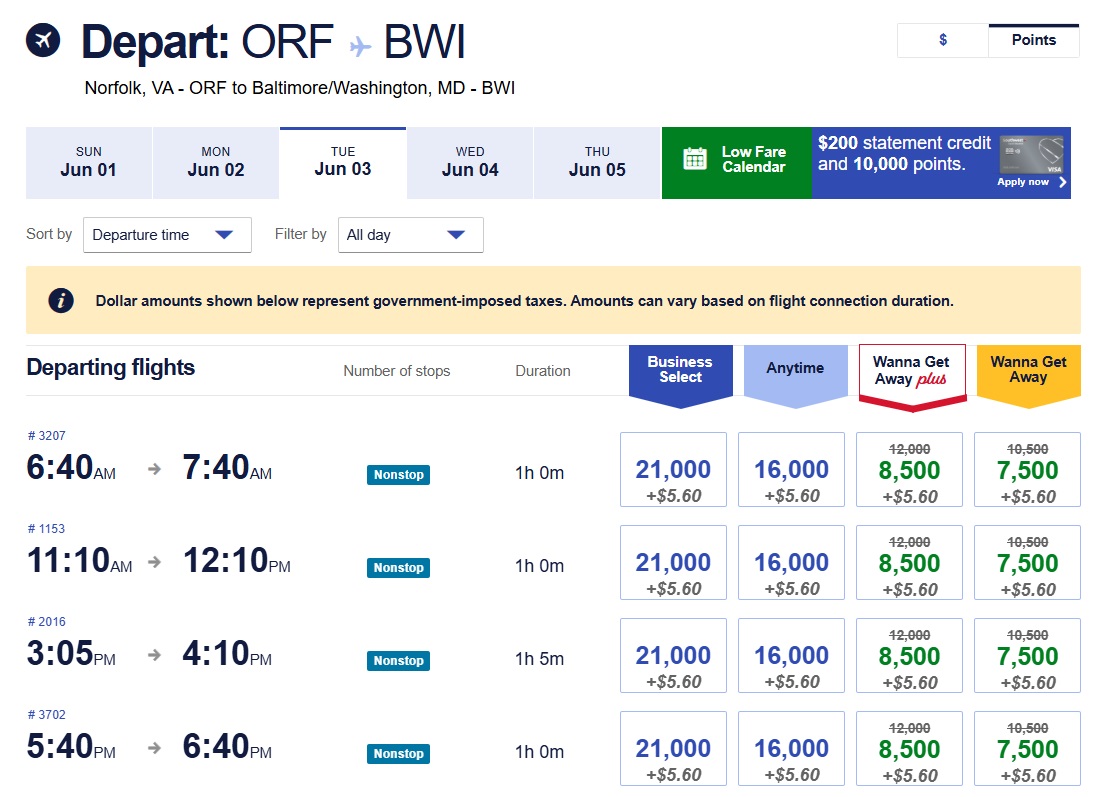Select the MON Jun 02 date tab

coord(215,163)
